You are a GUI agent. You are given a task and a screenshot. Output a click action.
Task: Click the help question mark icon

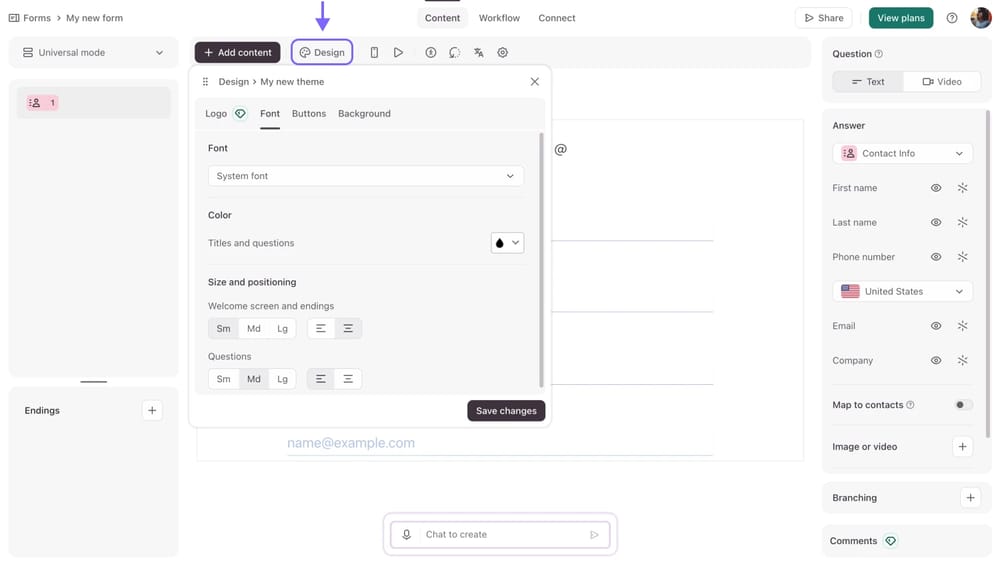(951, 18)
